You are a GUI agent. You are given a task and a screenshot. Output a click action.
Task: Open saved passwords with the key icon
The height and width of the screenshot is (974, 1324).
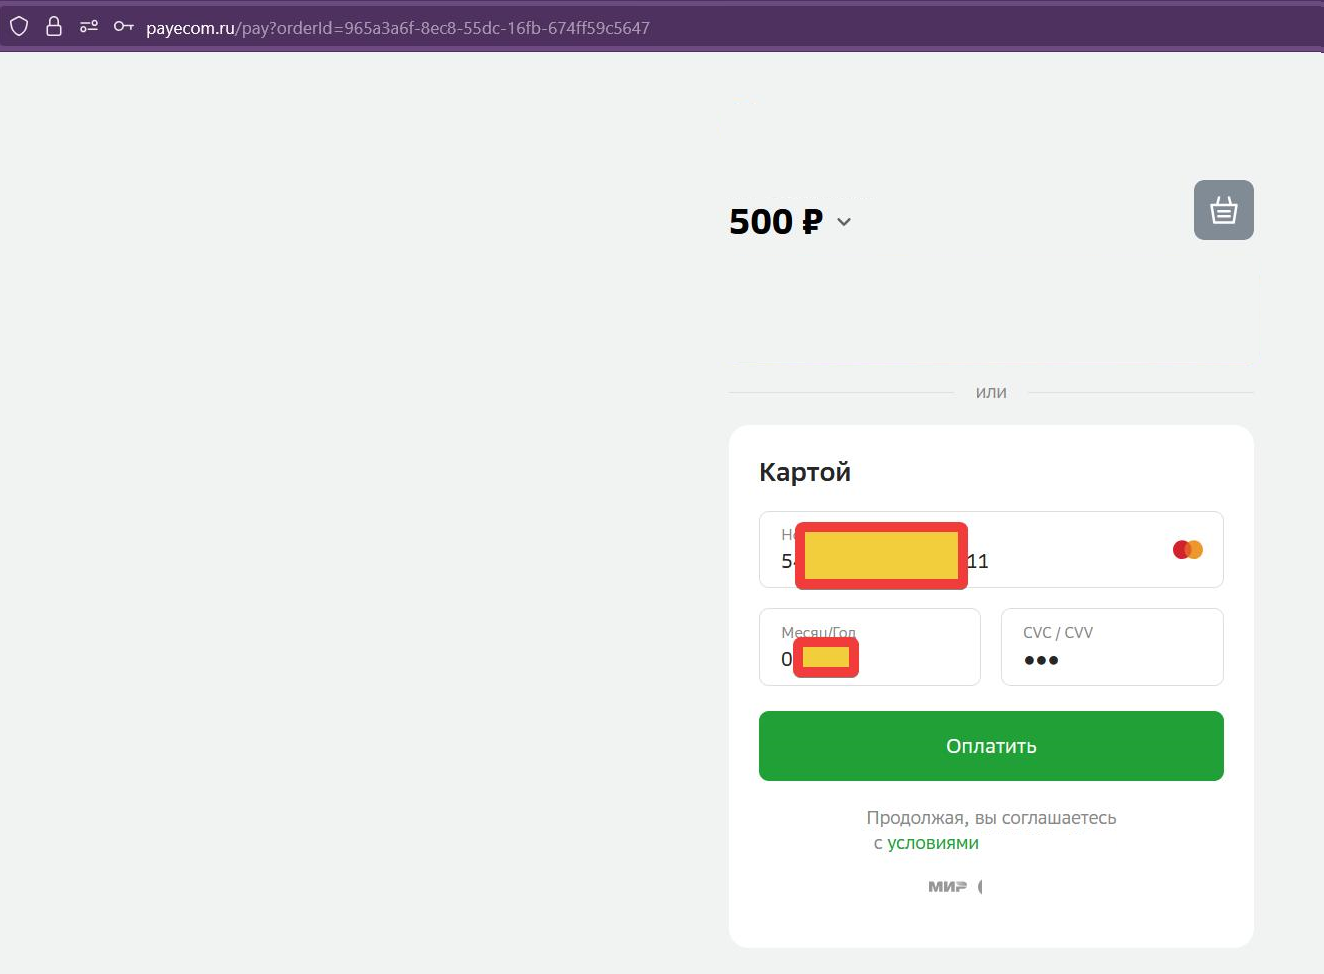coord(123,27)
